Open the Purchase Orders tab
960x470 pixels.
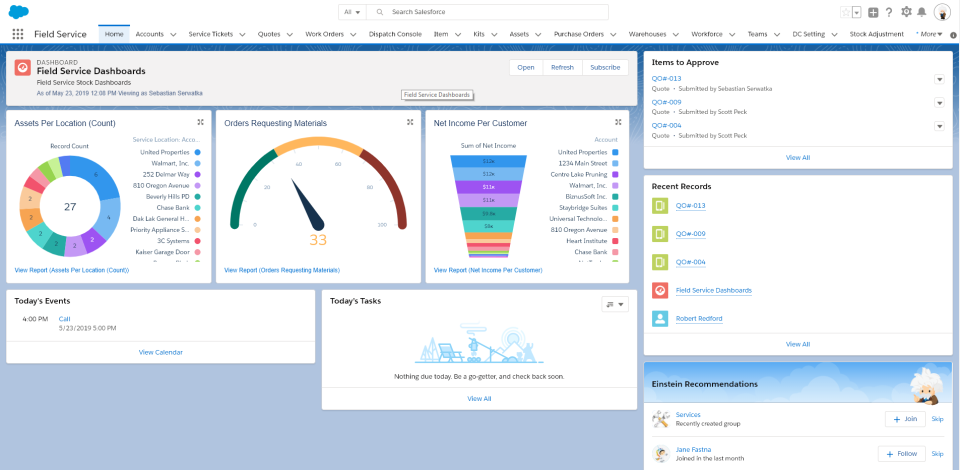[579, 34]
